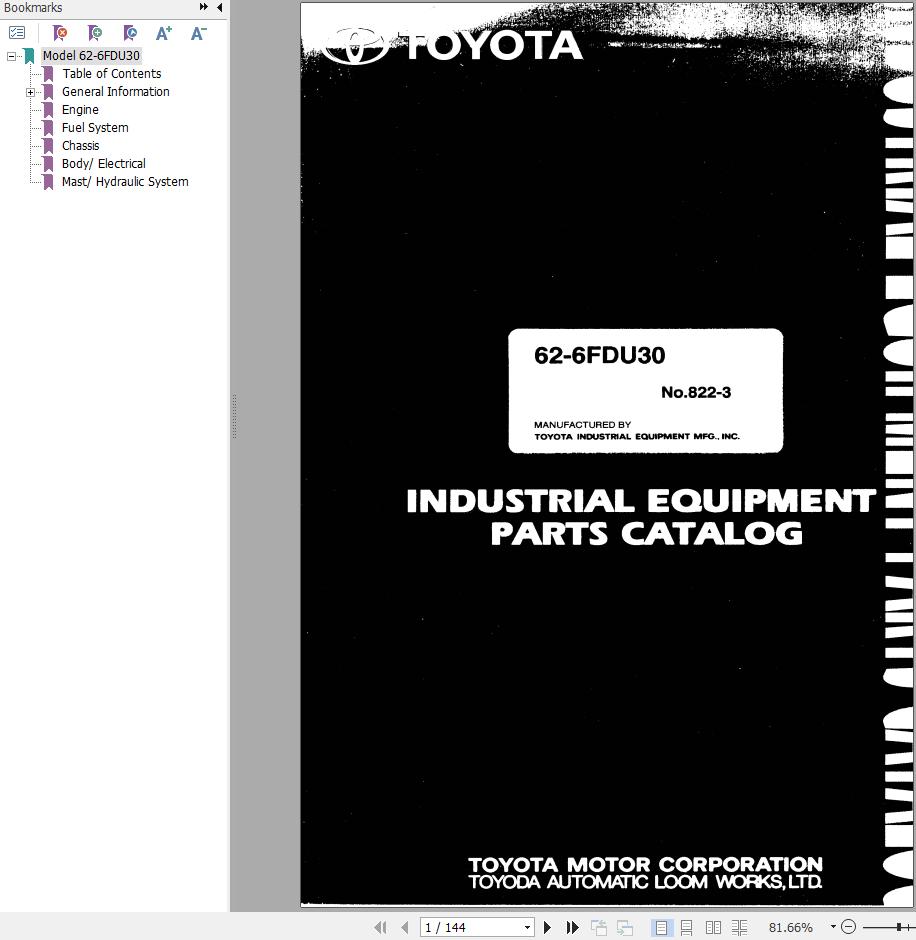Zoom out with the minus button

(x=848, y=927)
